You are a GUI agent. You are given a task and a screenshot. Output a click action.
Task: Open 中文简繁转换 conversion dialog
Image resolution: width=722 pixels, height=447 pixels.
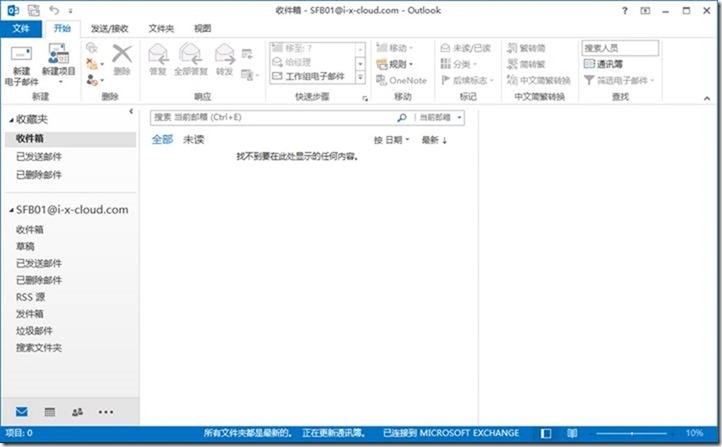(x=538, y=80)
